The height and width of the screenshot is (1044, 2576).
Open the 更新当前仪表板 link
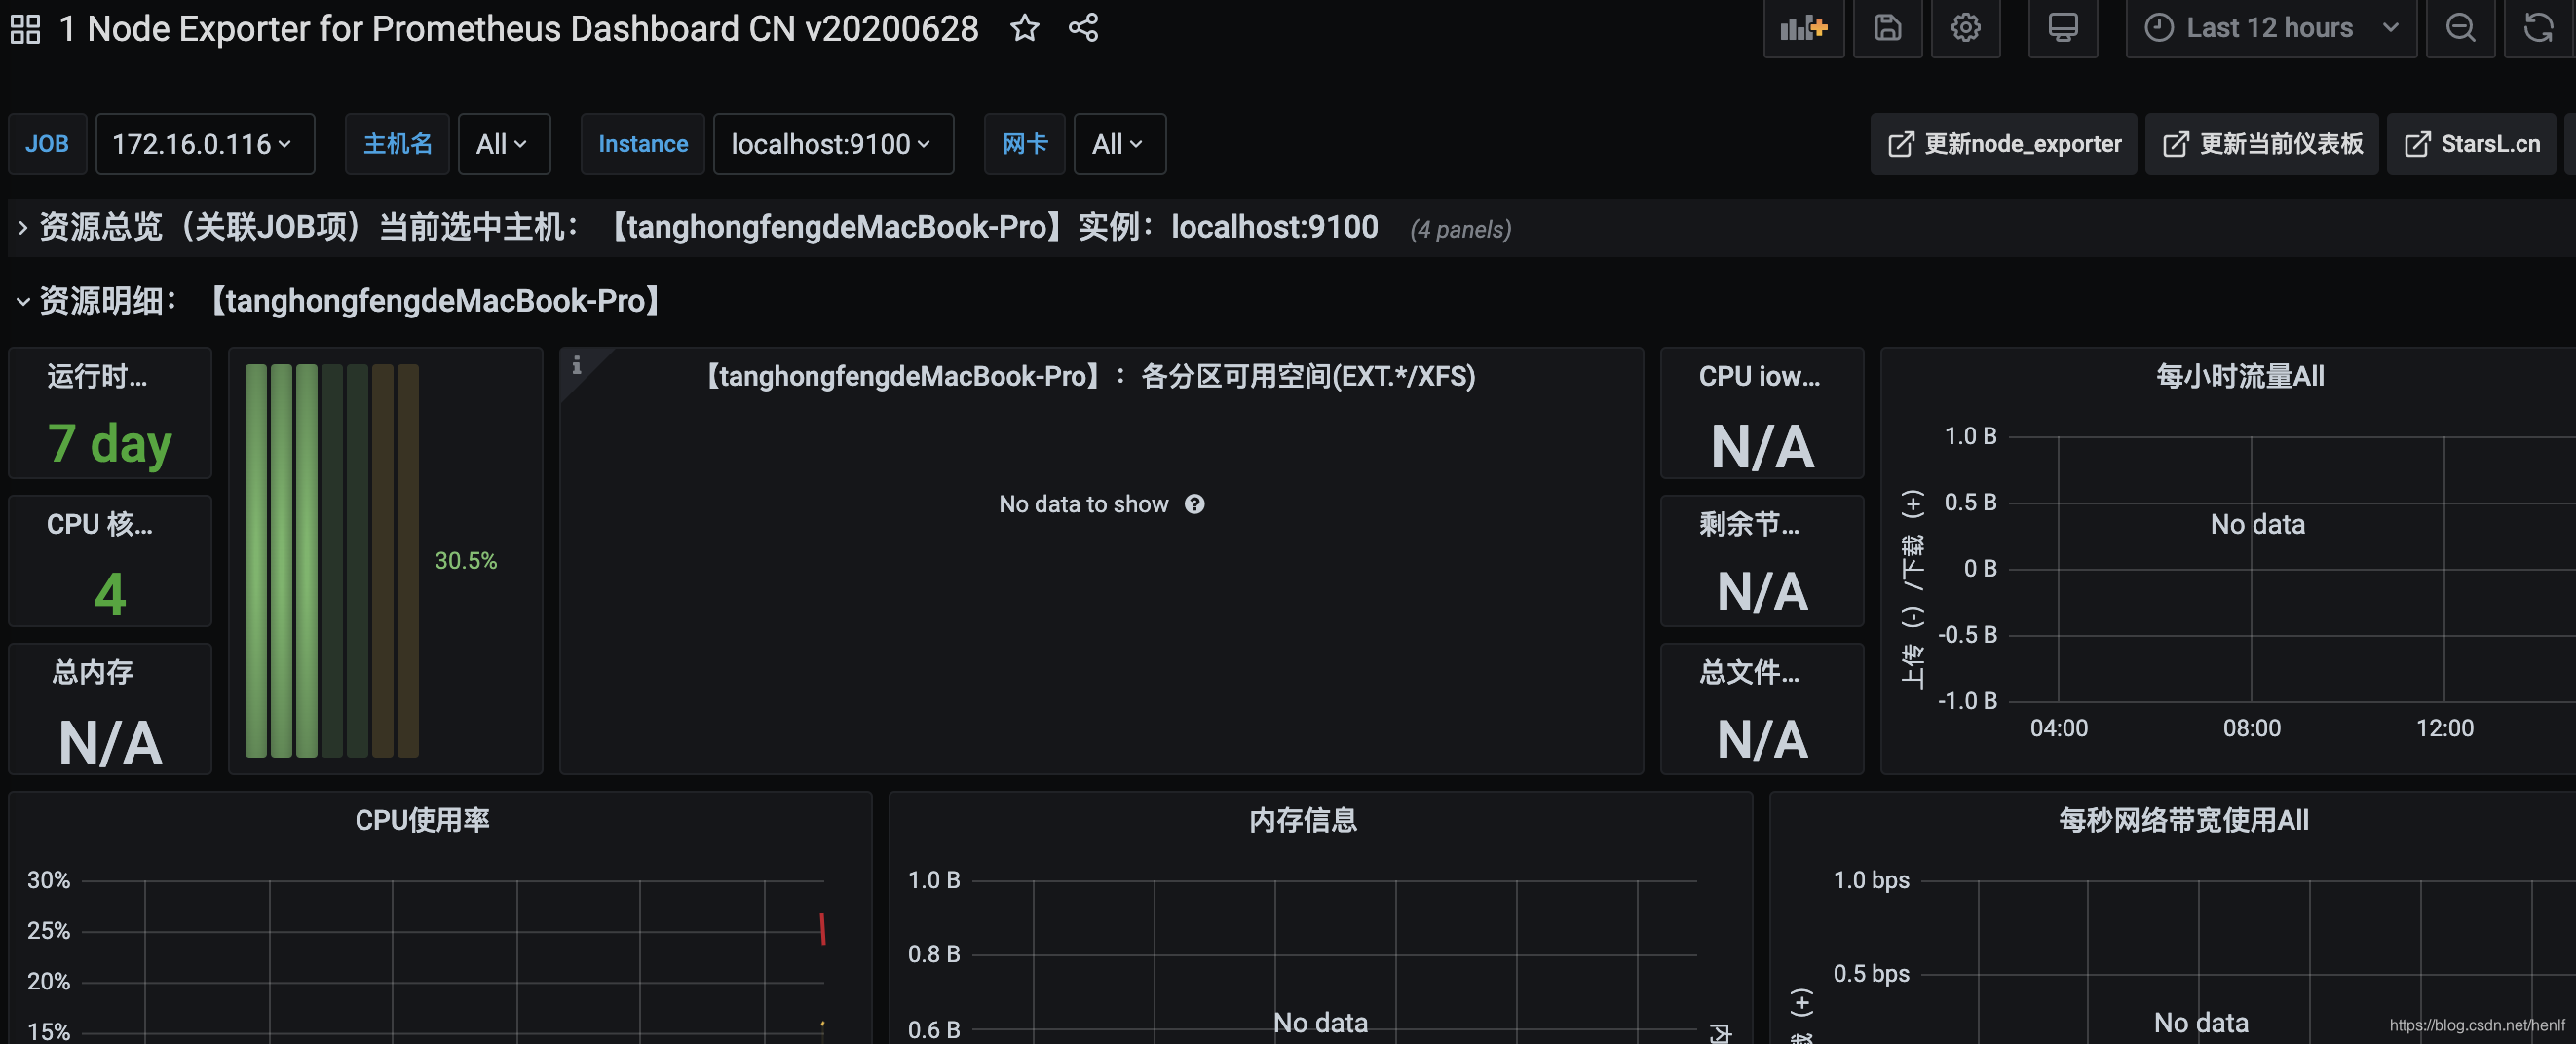(2261, 144)
